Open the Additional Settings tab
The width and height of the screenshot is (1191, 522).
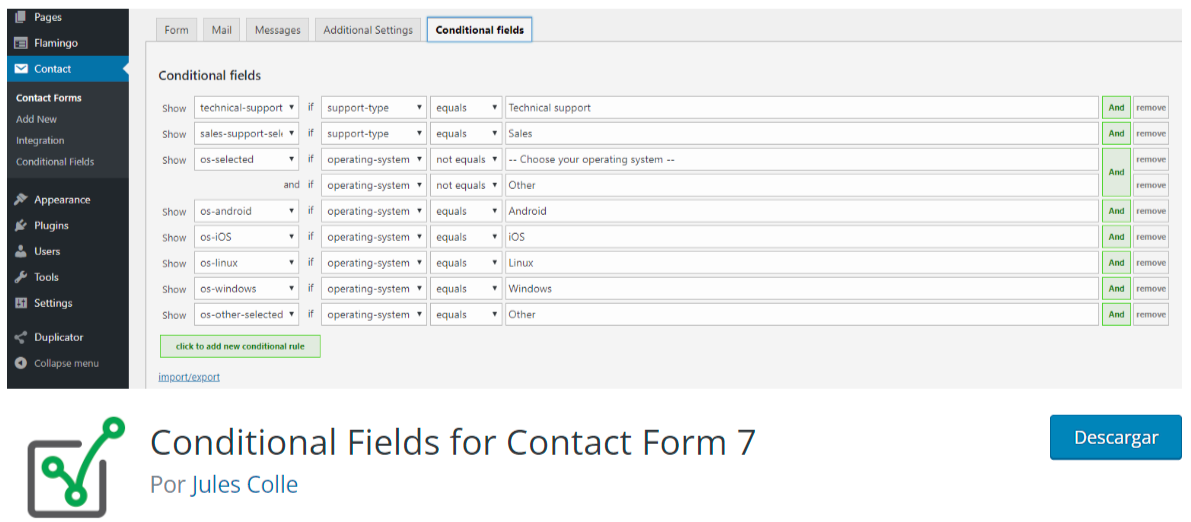point(368,30)
